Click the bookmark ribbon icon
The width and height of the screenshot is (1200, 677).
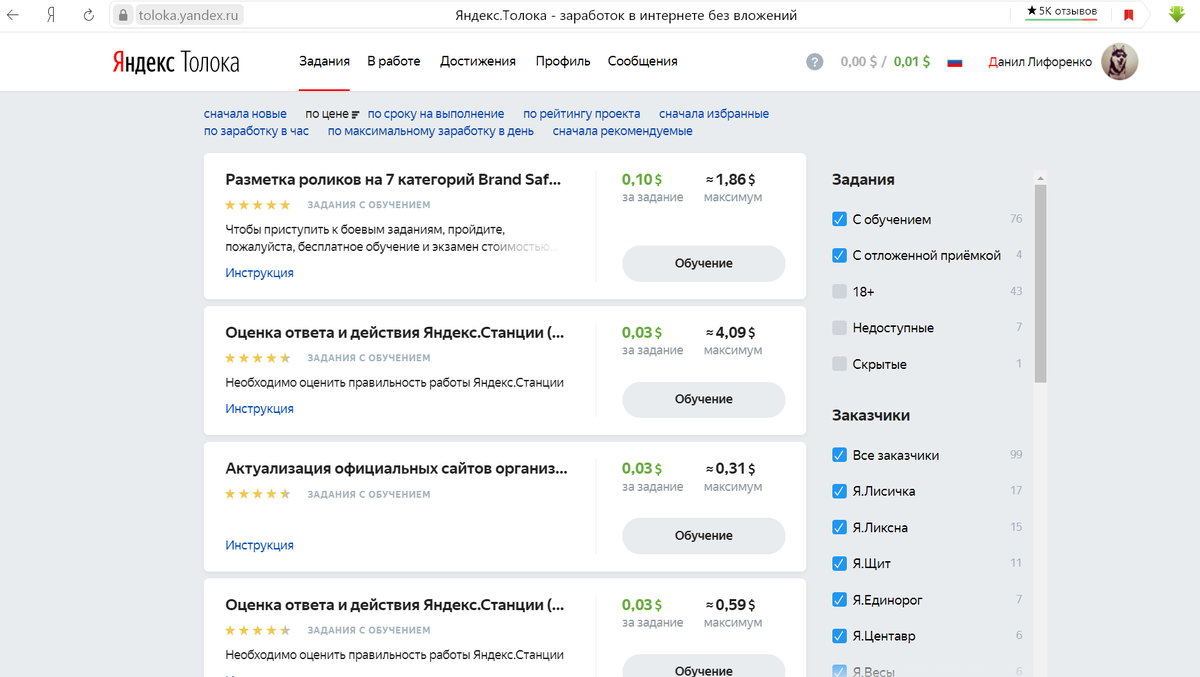click(1128, 15)
